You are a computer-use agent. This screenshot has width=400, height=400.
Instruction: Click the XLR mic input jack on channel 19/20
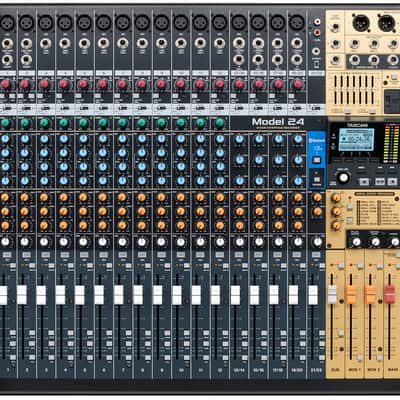point(297,23)
